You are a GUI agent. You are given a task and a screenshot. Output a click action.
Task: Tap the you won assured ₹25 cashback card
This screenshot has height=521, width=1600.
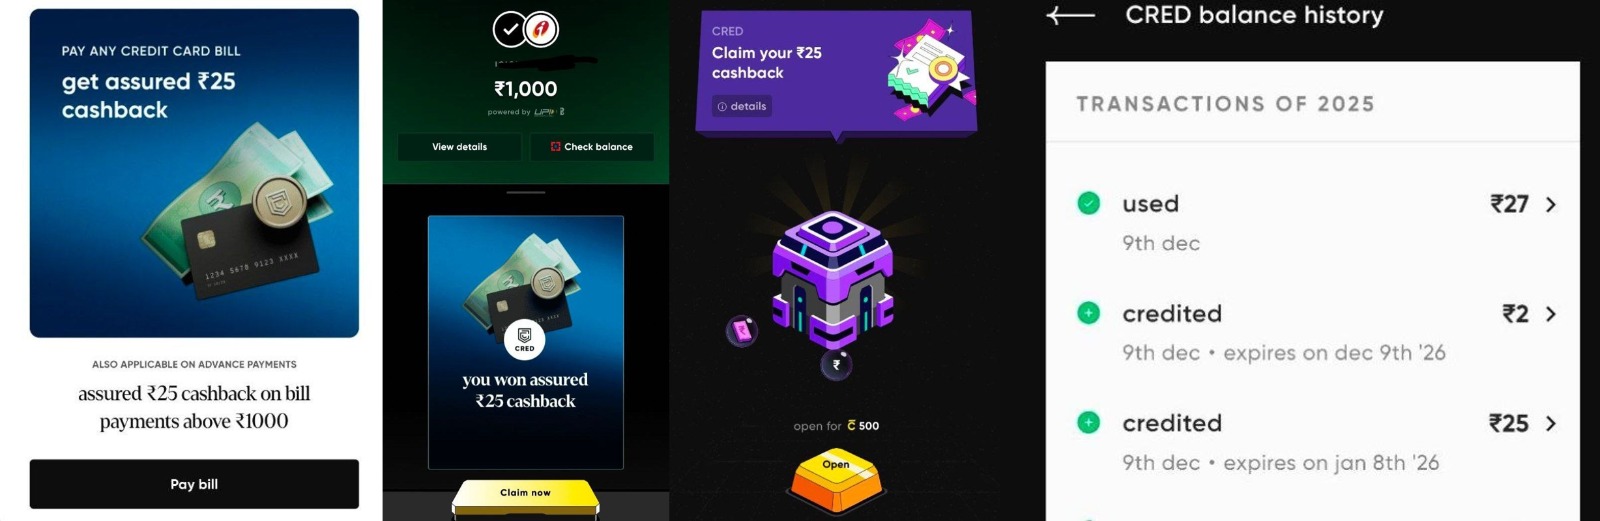pyautogui.click(x=526, y=342)
